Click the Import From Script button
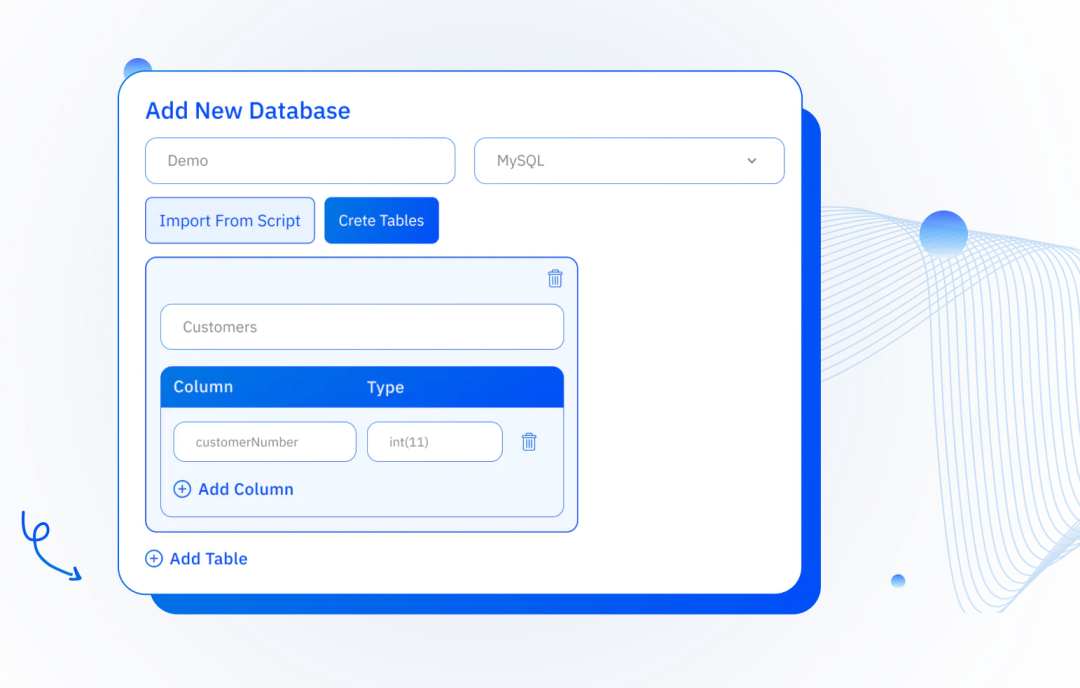 [229, 220]
